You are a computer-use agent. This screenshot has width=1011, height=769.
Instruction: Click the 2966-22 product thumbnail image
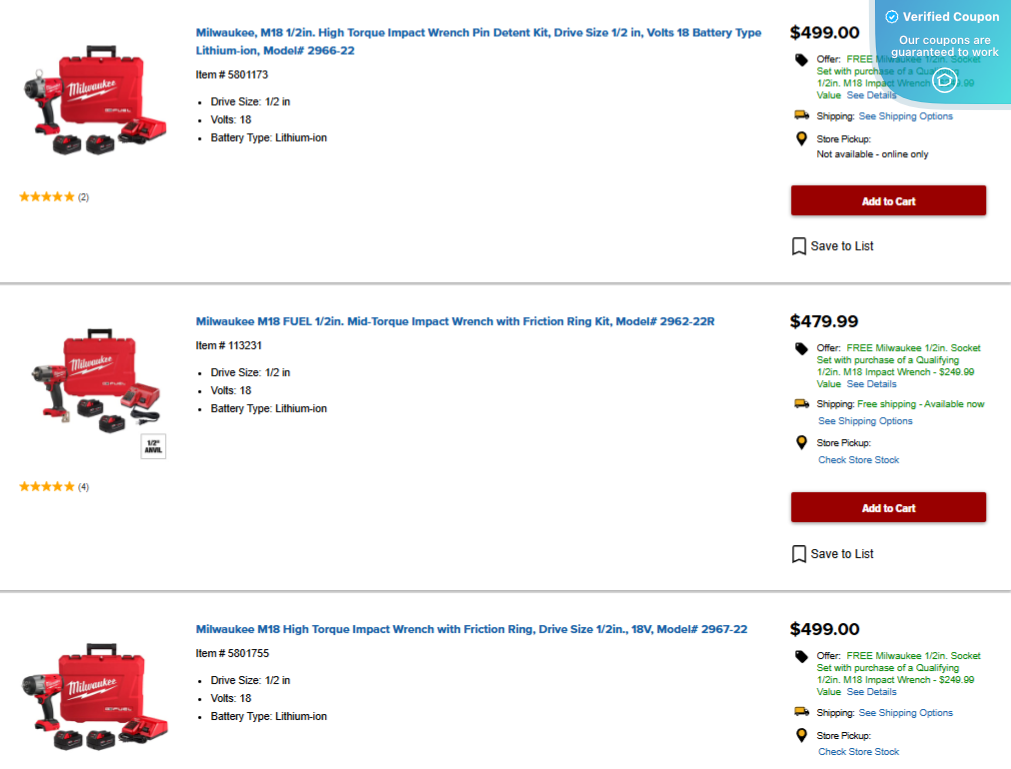click(x=95, y=100)
